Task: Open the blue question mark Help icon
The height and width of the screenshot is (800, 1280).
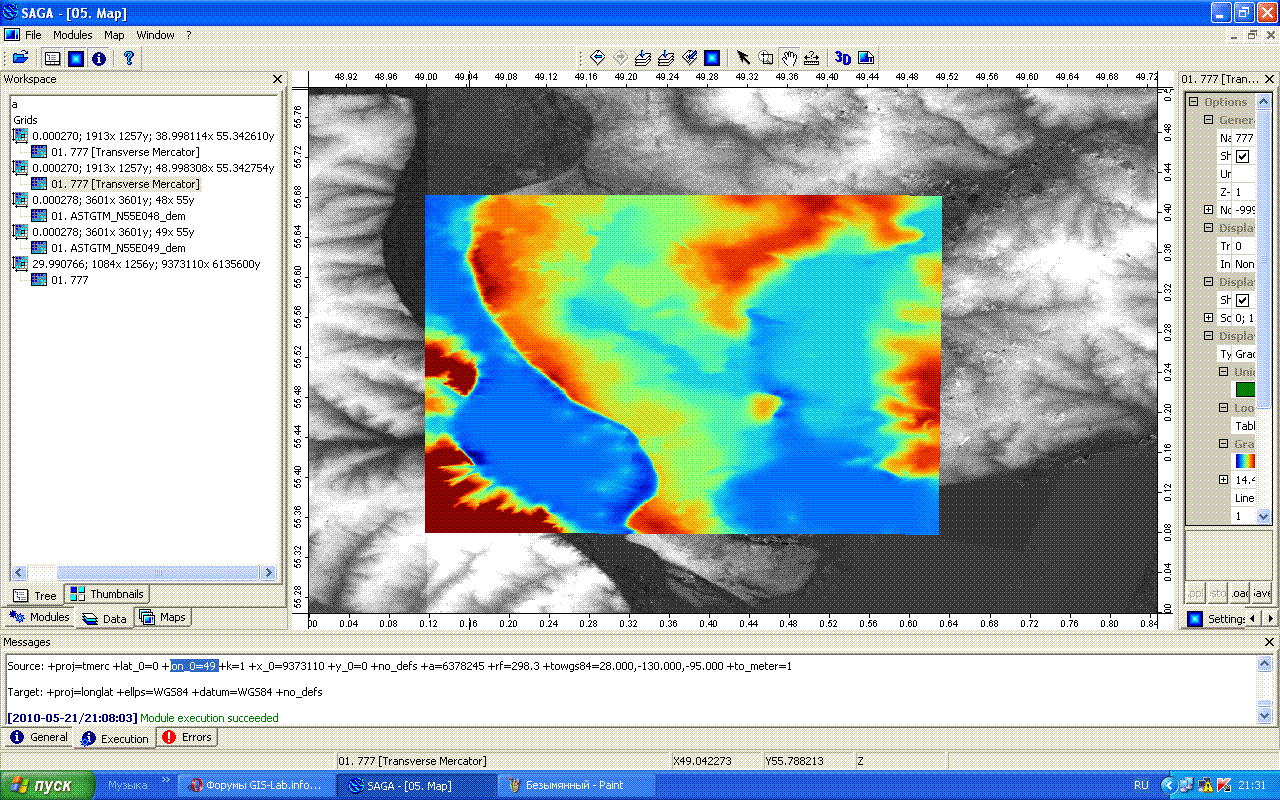Action: point(128,58)
